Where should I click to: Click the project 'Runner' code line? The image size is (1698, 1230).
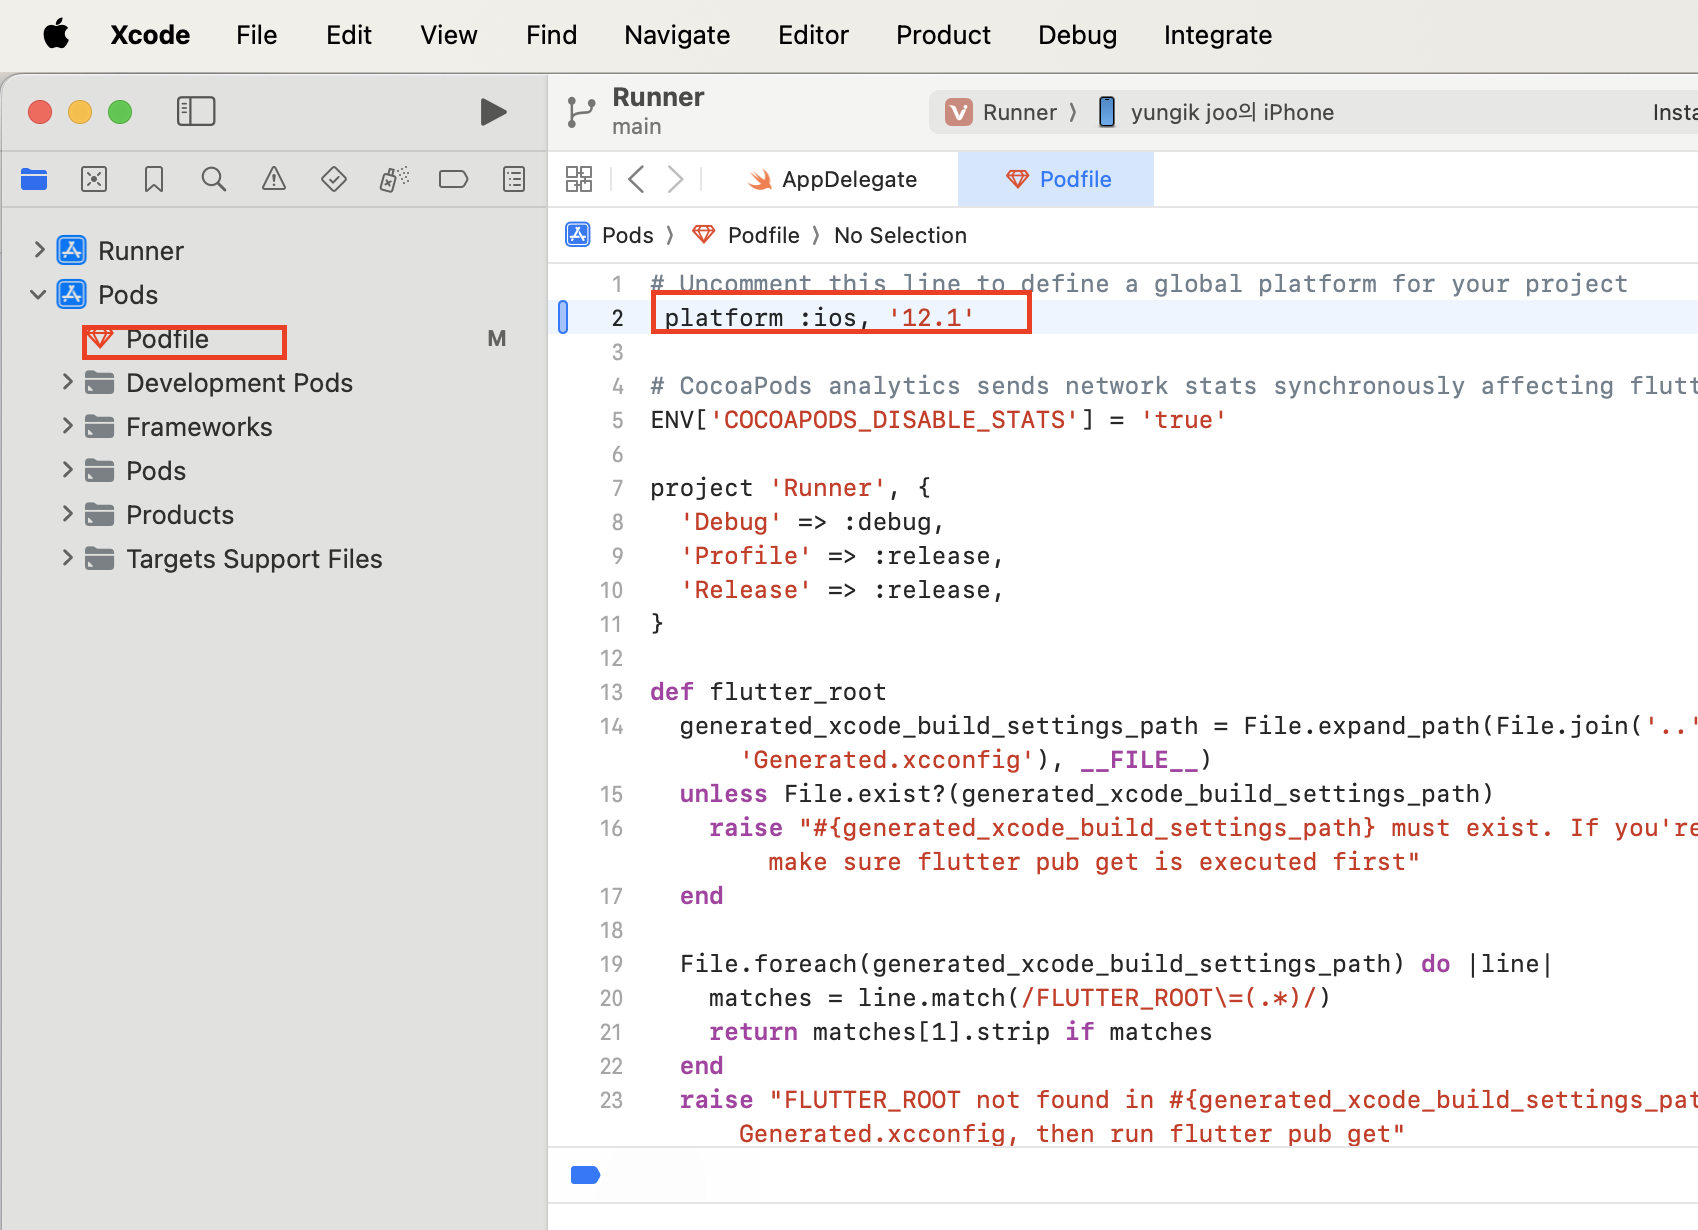point(790,488)
